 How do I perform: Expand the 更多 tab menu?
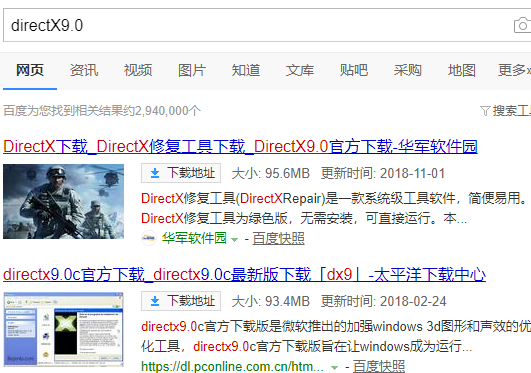514,70
